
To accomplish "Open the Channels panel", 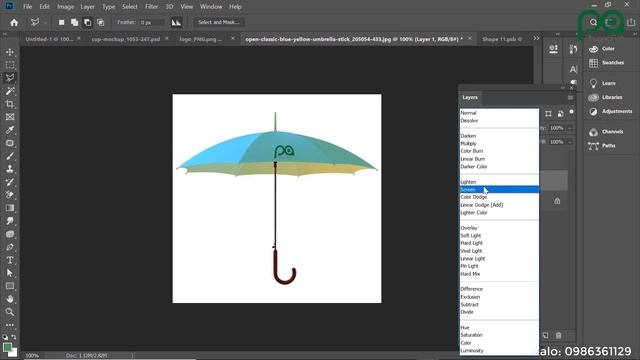I will (x=607, y=131).
